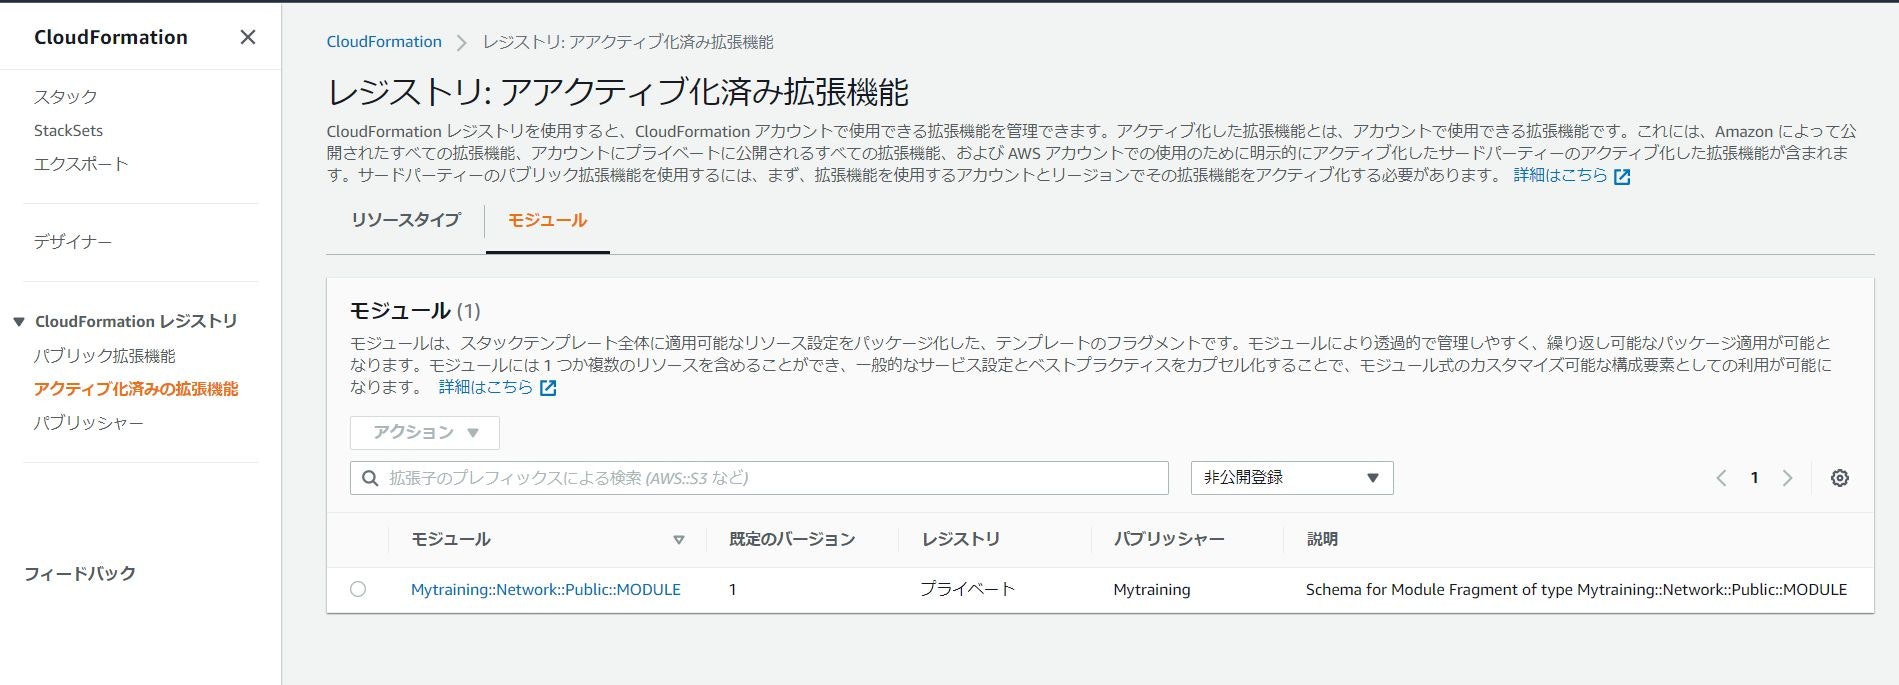The height and width of the screenshot is (685, 1899).
Task: Close the CloudFormation side navigation panel
Action: click(248, 37)
